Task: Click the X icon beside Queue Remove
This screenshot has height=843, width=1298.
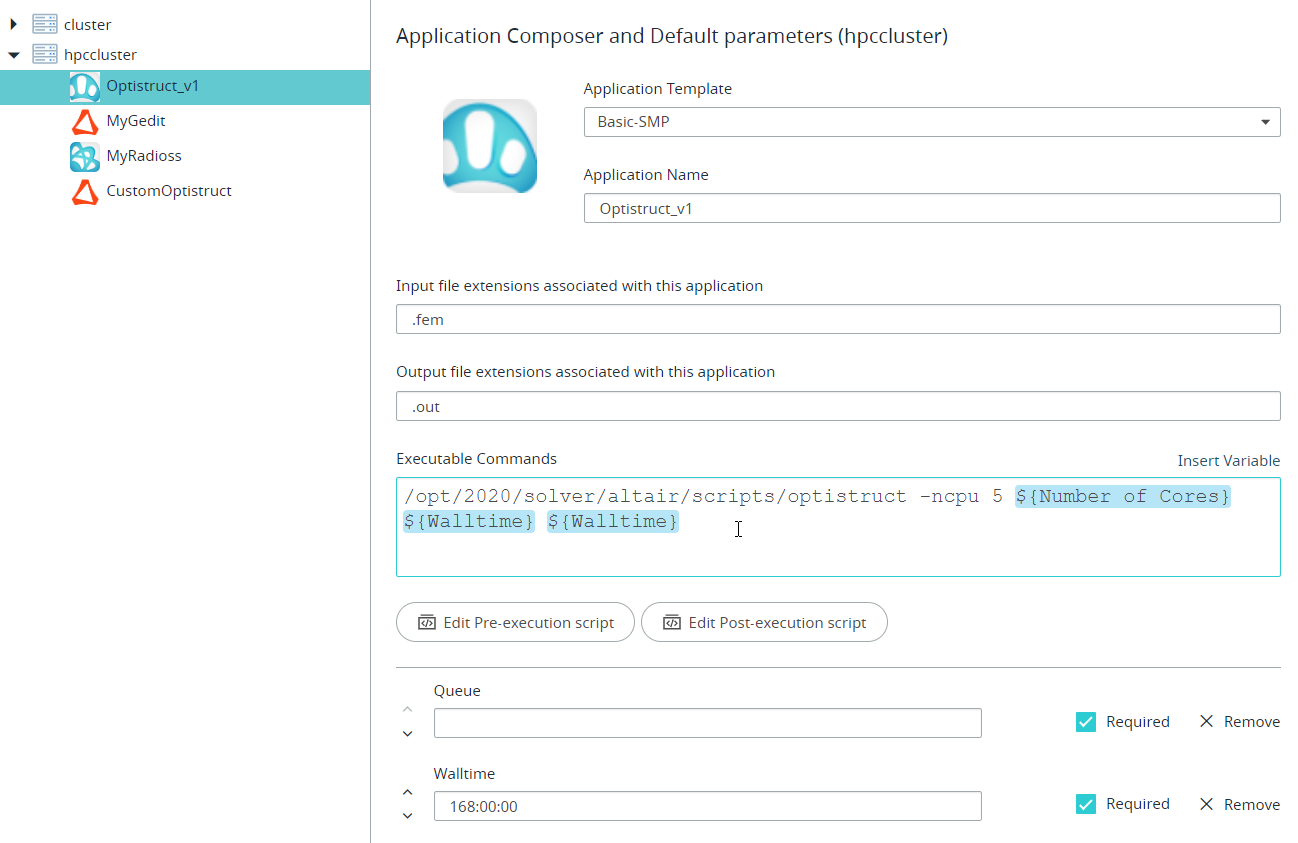Action: click(x=1206, y=722)
